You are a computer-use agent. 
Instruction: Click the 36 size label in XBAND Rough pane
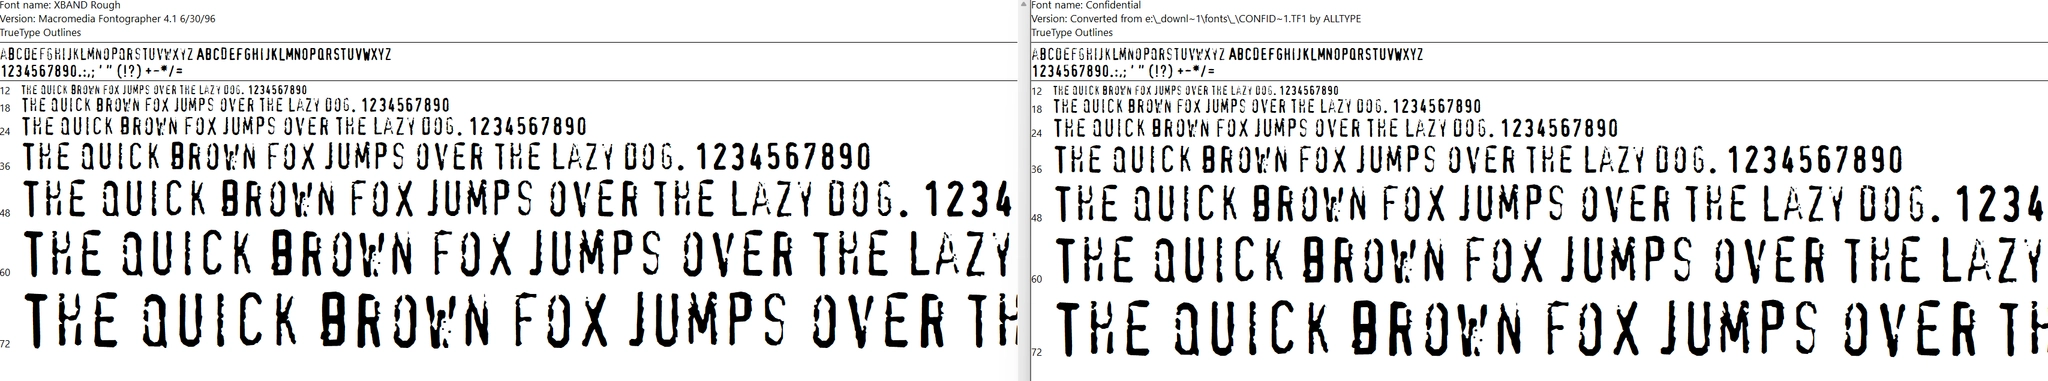[x=6, y=166]
